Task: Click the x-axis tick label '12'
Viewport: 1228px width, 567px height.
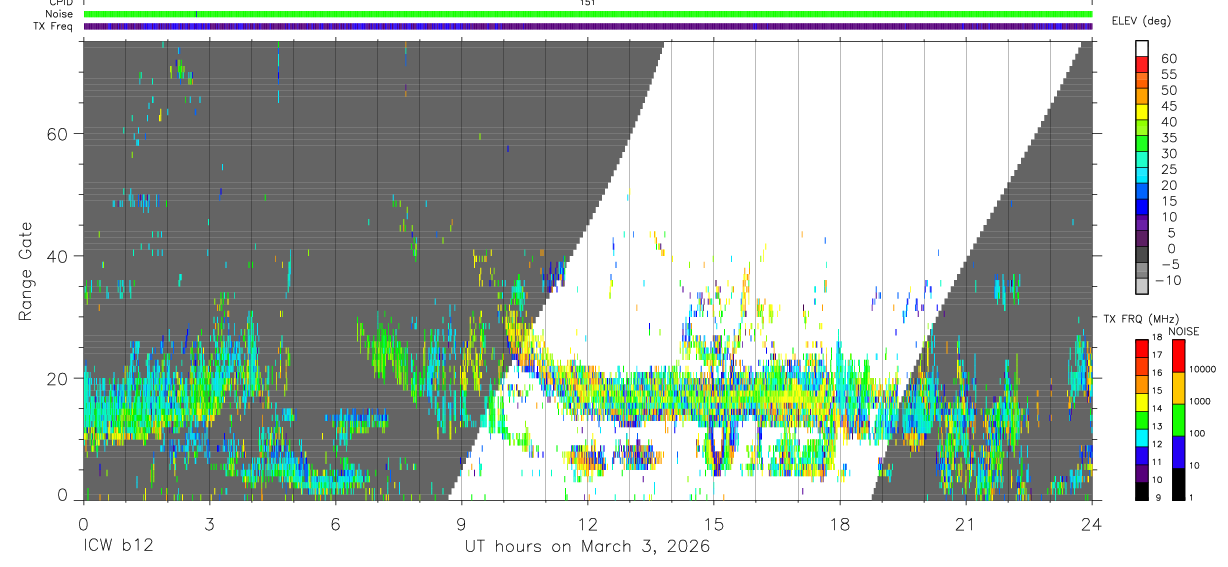Action: [587, 523]
